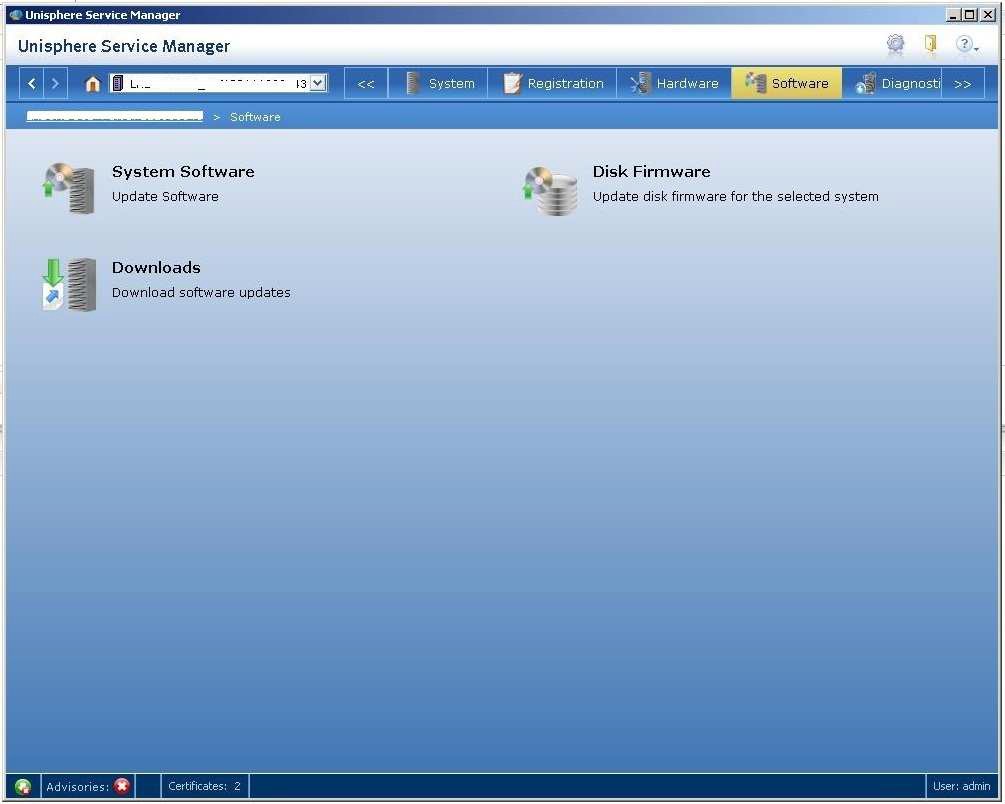1005x804 pixels.
Task: Click 'User: admin' in status bar
Action: [x=961, y=786]
